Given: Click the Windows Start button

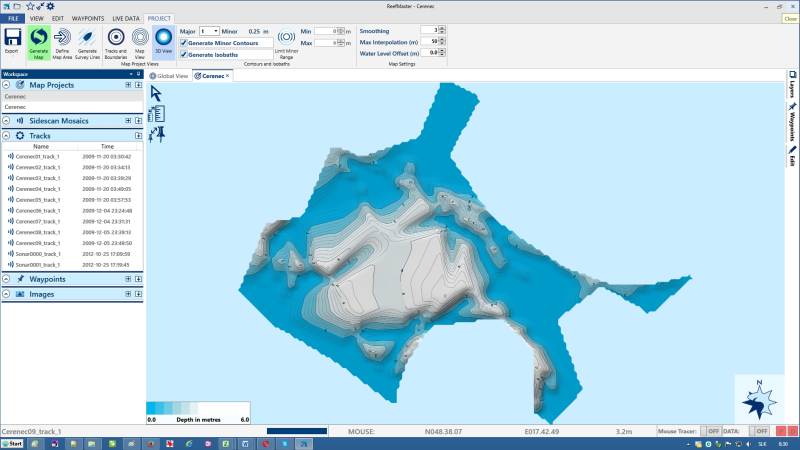Looking at the screenshot, I should click(13, 443).
